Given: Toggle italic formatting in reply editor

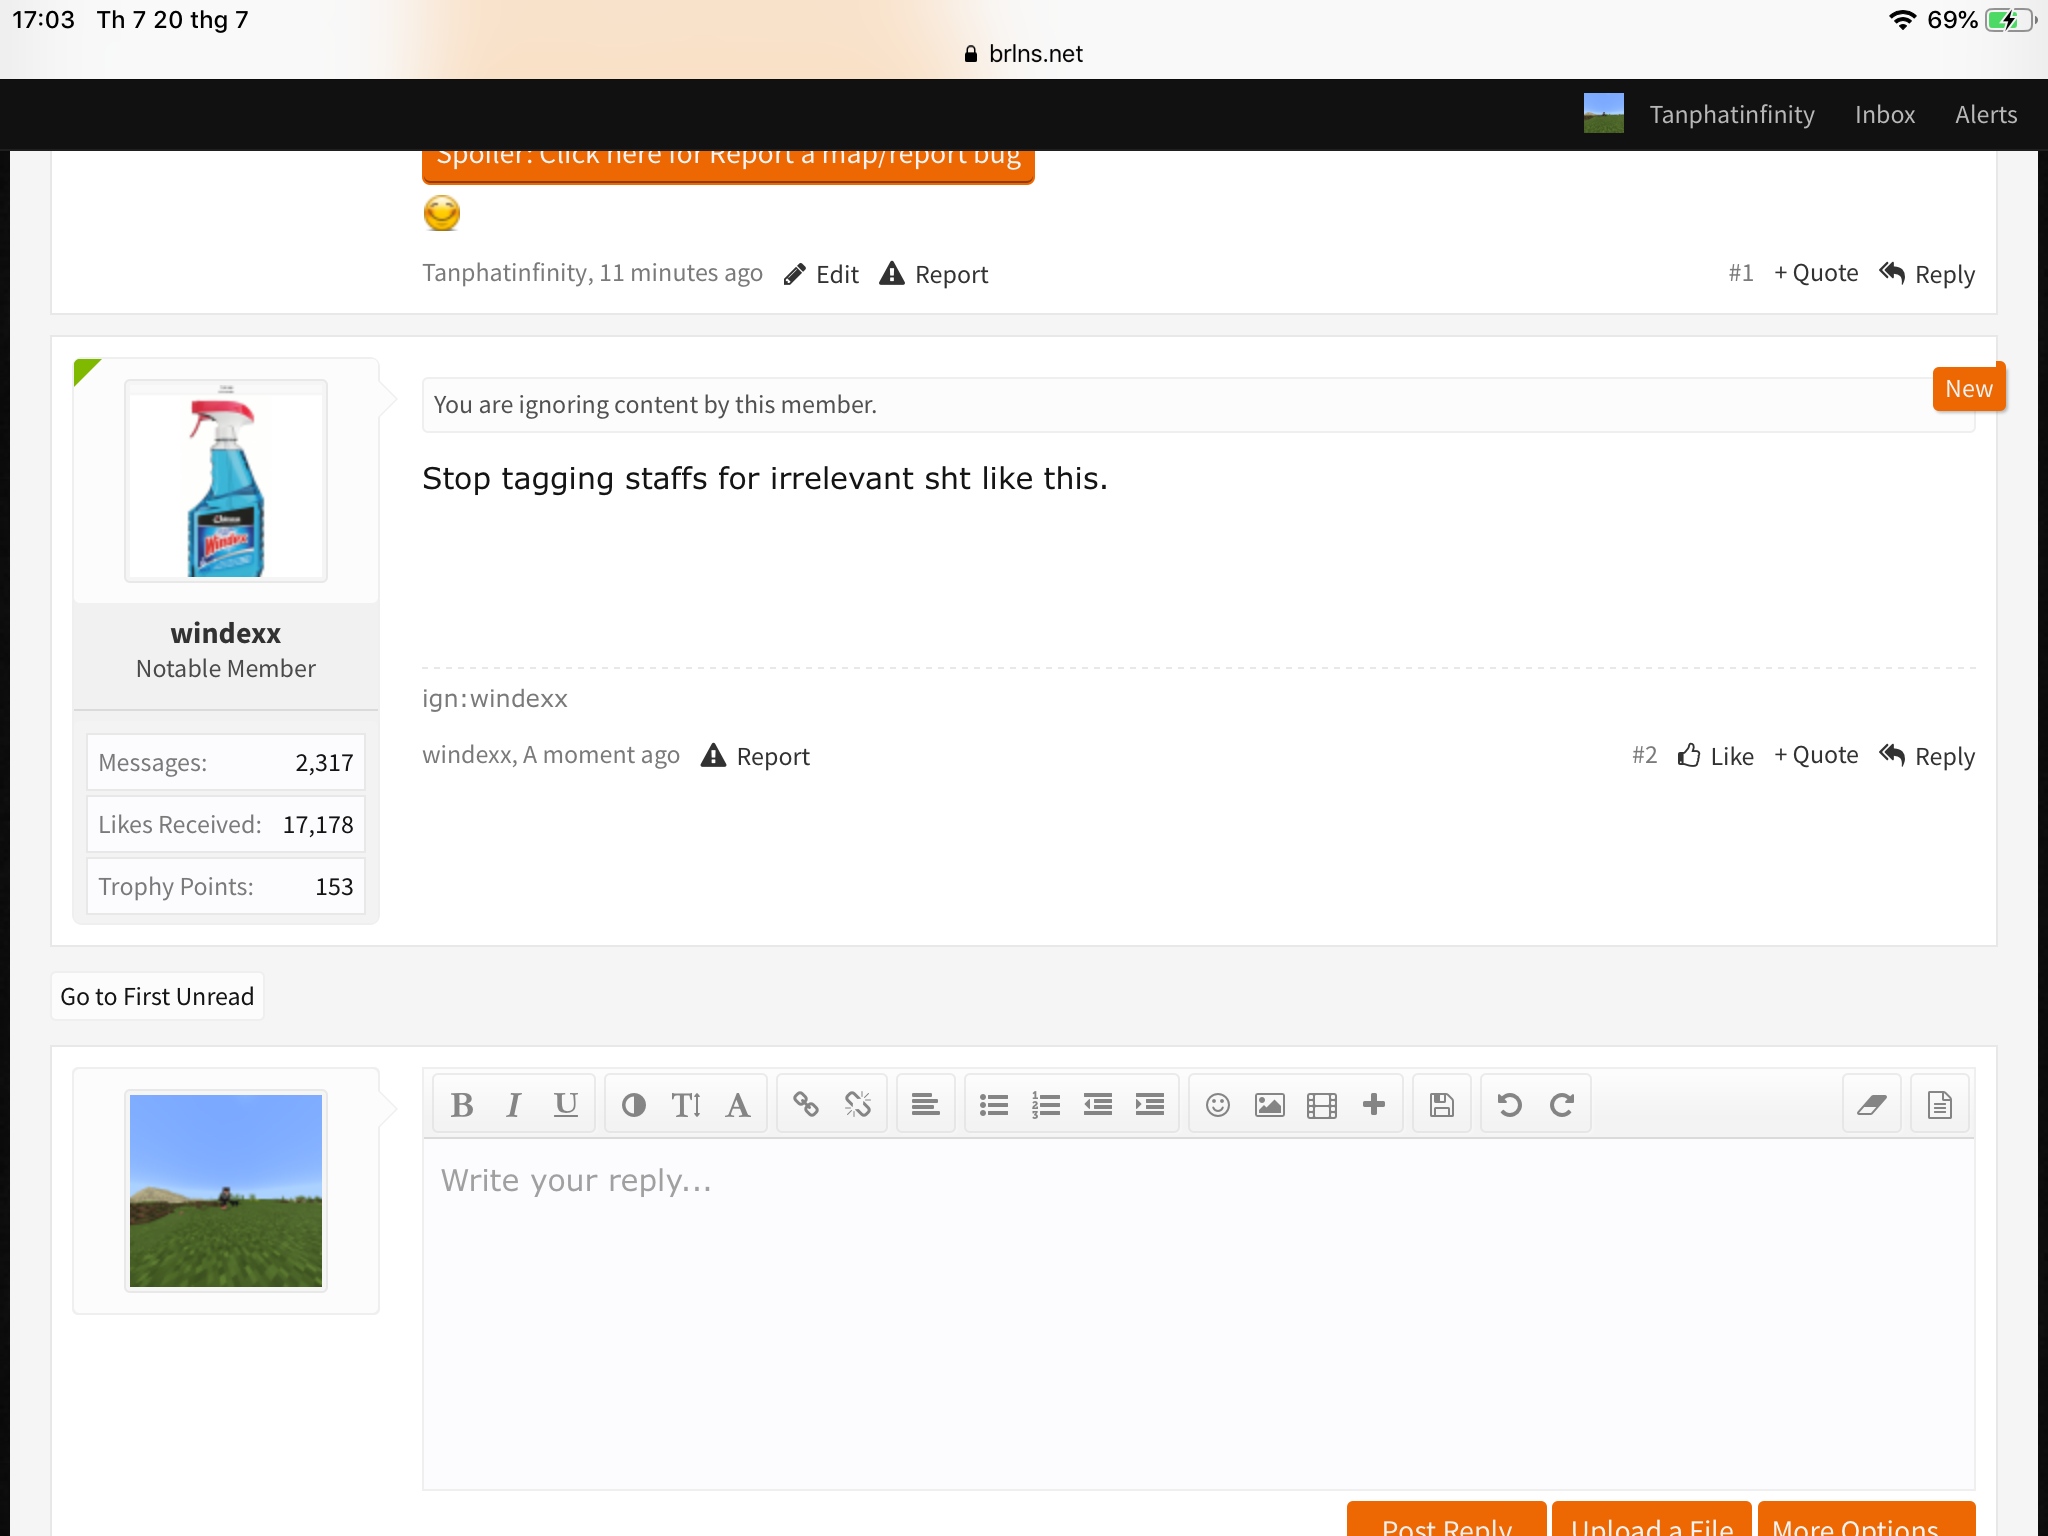Looking at the screenshot, I should pyautogui.click(x=514, y=1104).
